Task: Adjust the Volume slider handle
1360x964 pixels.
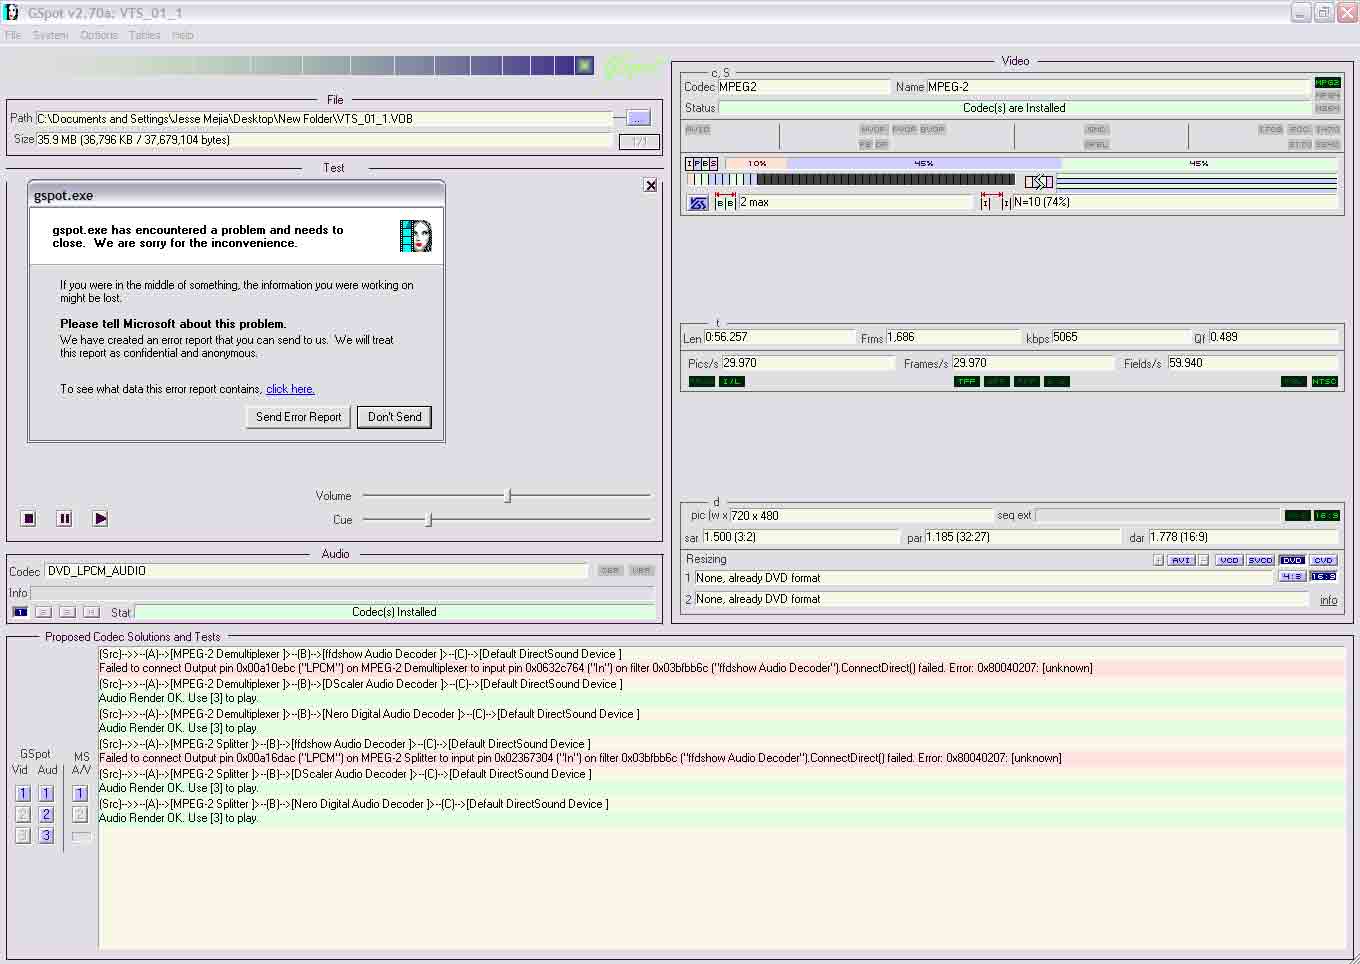Action: click(508, 495)
